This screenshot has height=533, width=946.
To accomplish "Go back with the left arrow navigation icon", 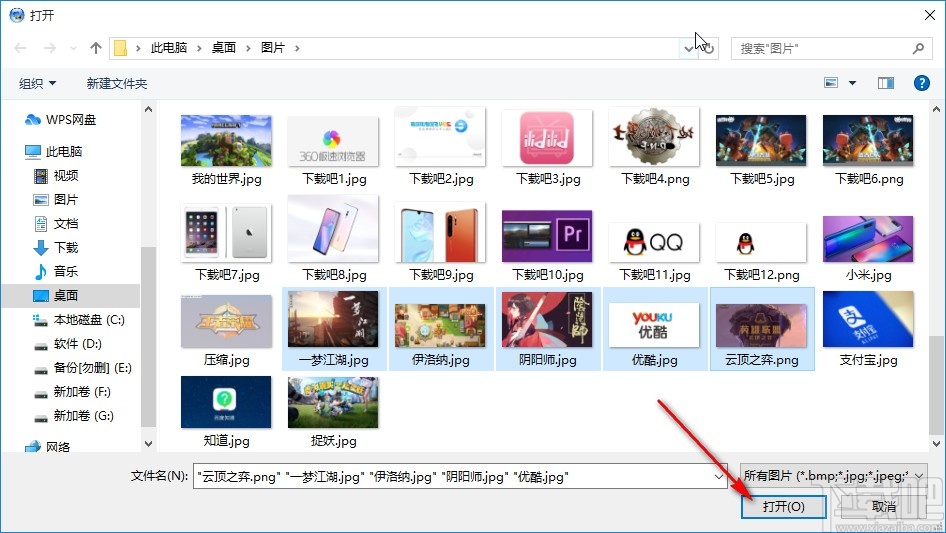I will click(20, 48).
